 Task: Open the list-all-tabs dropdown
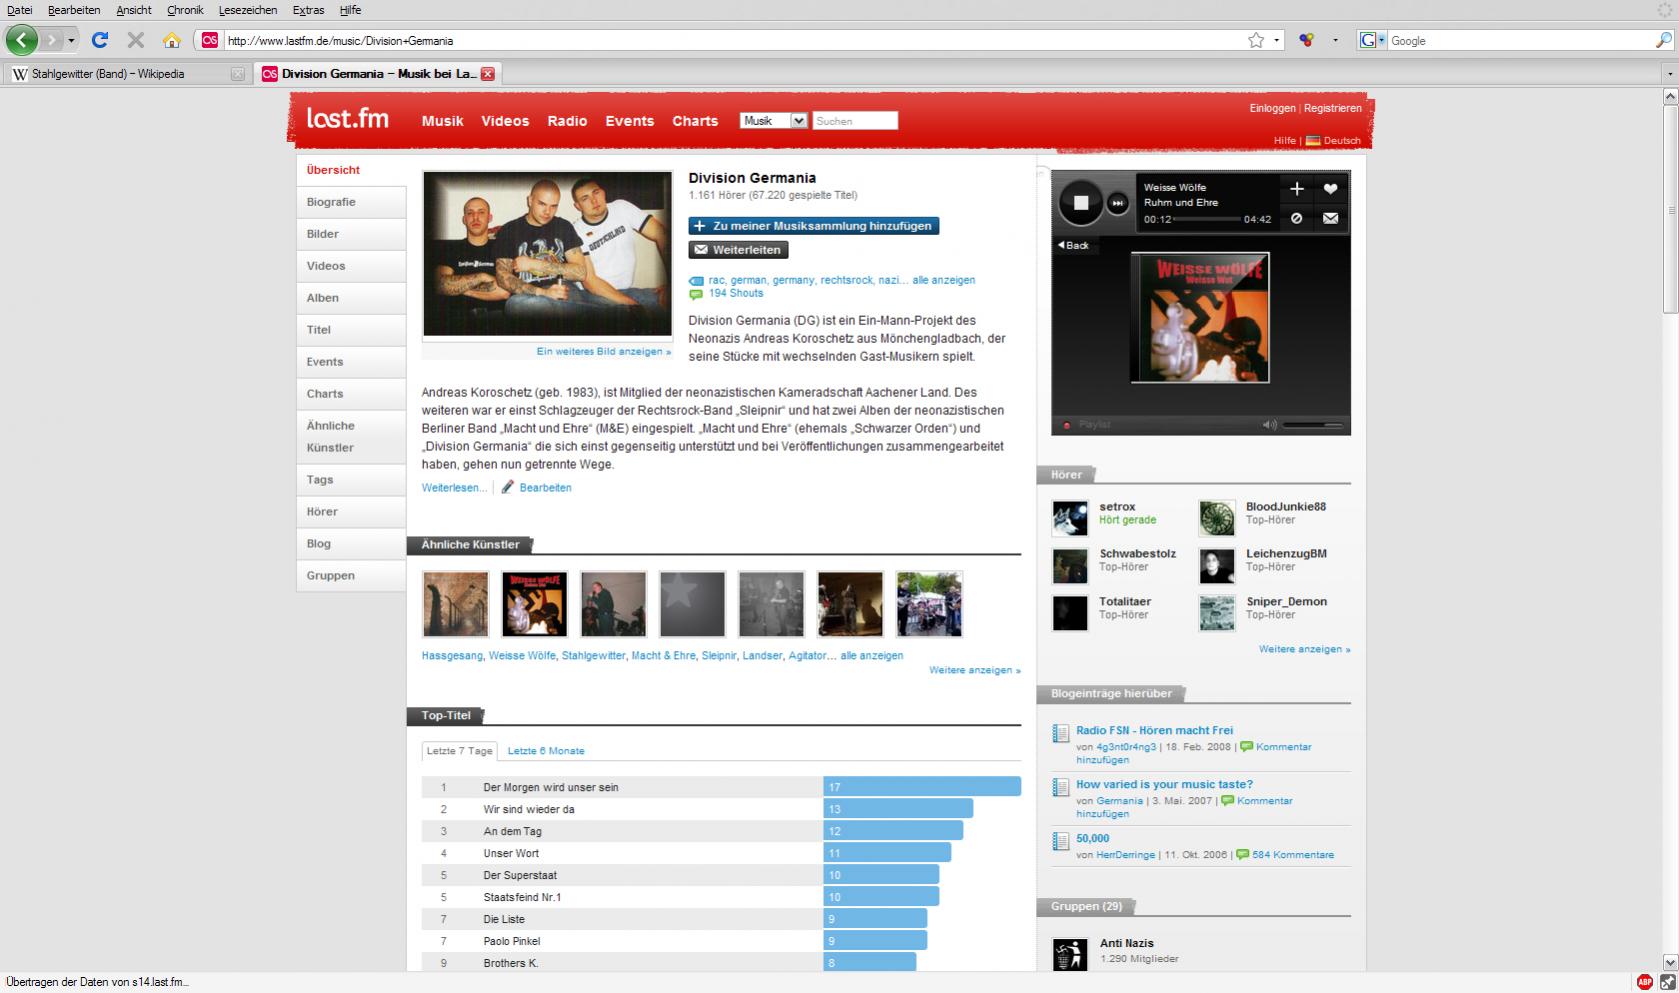click(x=1669, y=74)
